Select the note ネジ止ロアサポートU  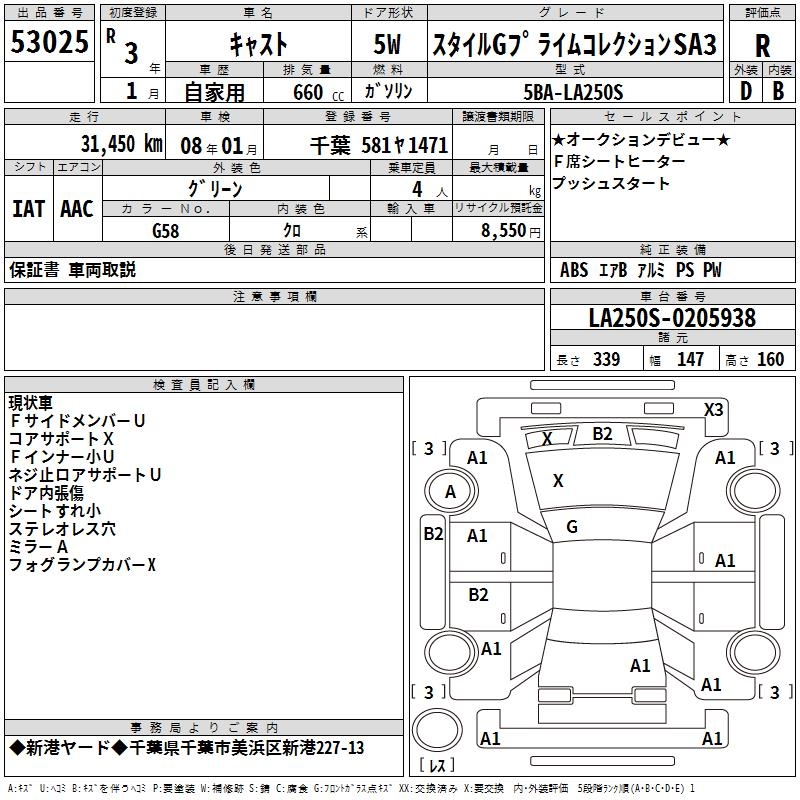(x=85, y=474)
